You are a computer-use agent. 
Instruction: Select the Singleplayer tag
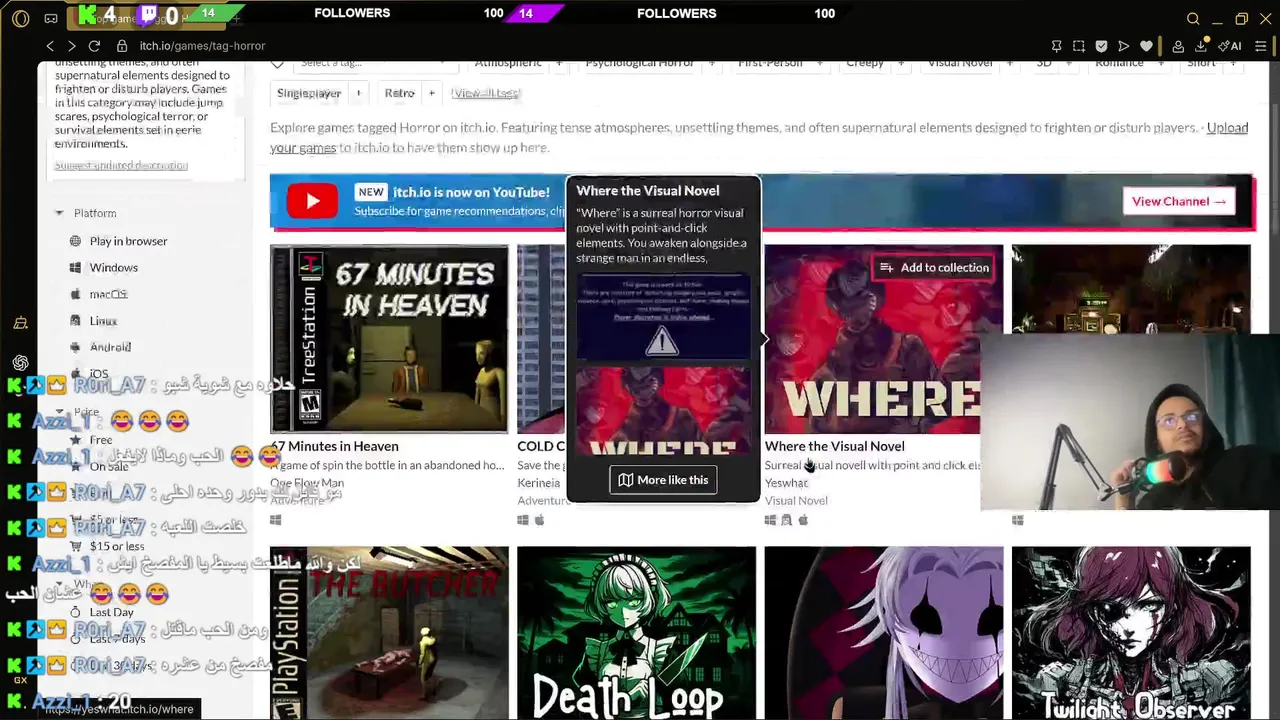pyautogui.click(x=309, y=93)
